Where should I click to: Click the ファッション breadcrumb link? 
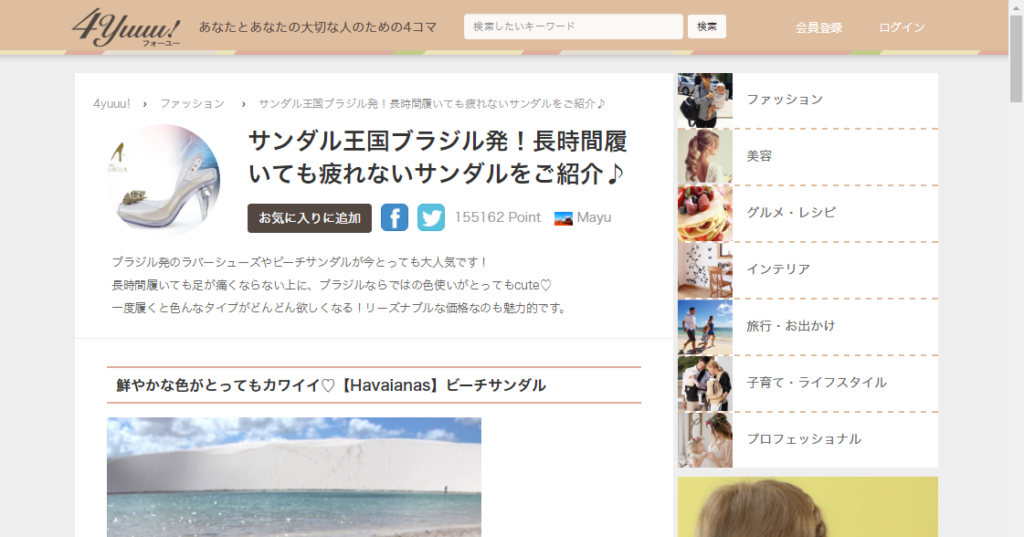click(192, 104)
